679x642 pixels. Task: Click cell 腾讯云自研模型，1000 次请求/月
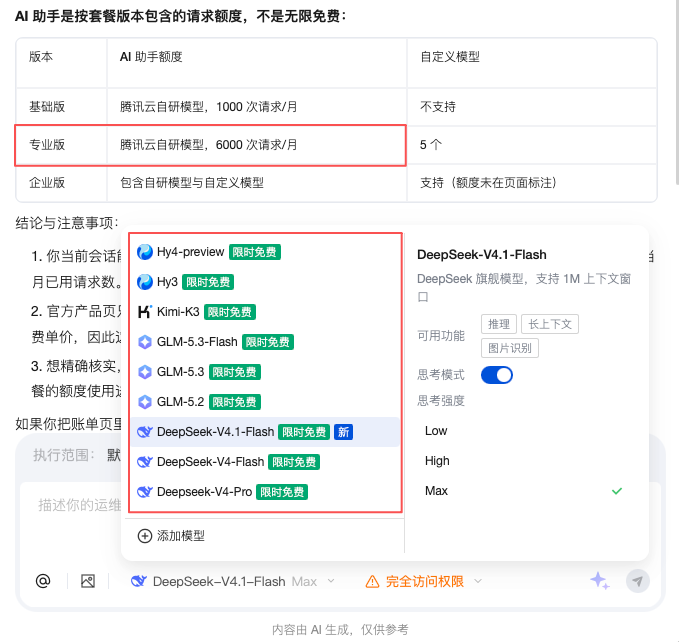tap(256, 107)
